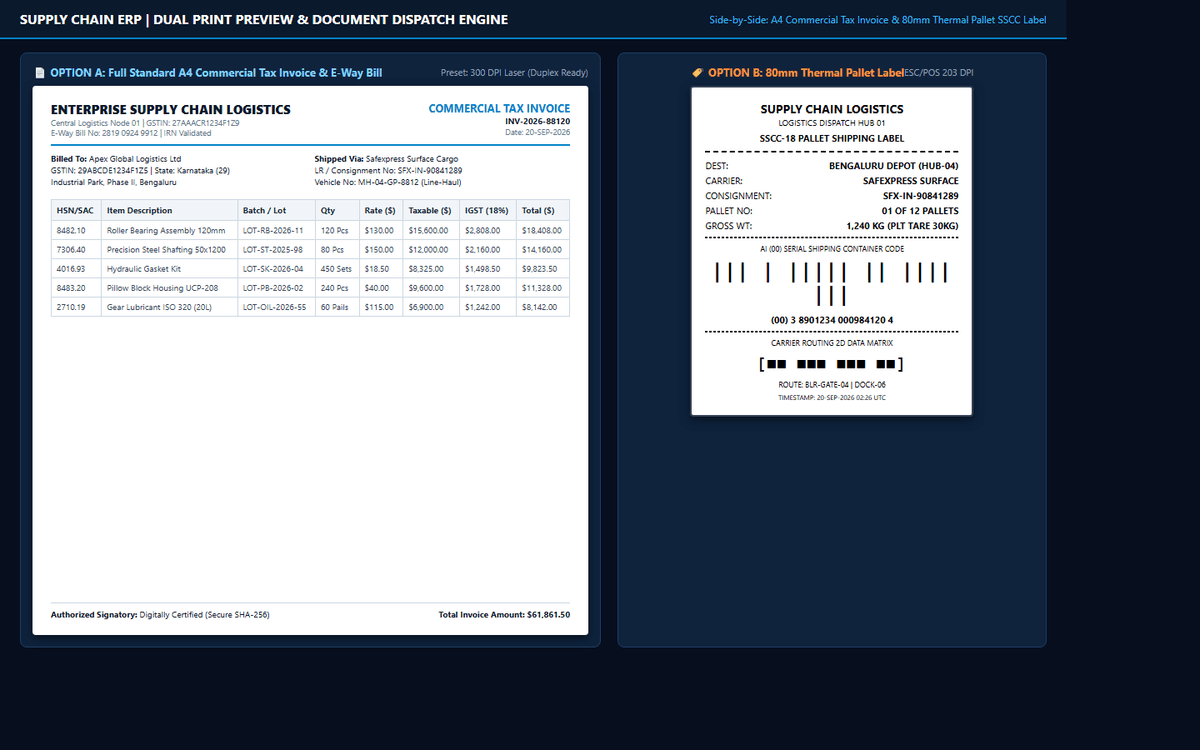Click SSCC number '(00) 3 8901234 000984120 4'
Screen dimensions: 1200x750
click(x=832, y=320)
